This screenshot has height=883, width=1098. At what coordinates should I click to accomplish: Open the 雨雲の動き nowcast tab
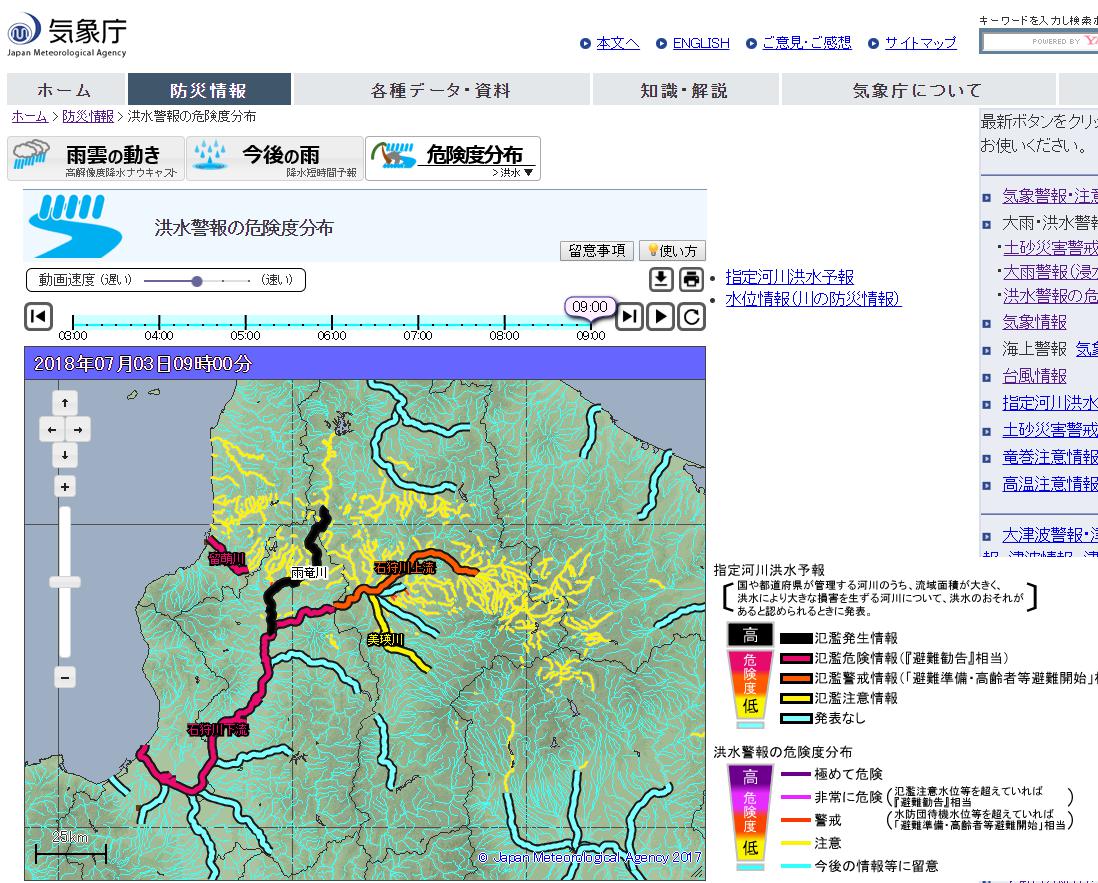(x=96, y=158)
